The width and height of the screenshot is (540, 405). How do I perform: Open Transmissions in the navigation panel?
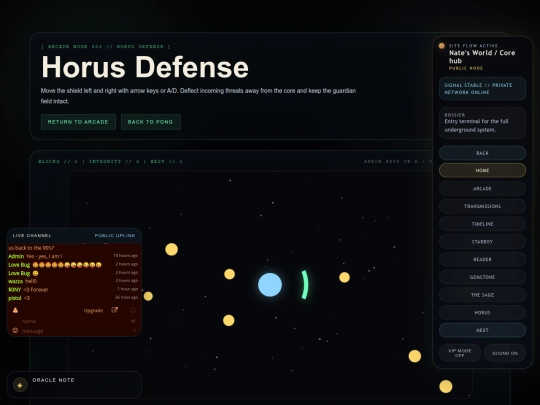482,206
